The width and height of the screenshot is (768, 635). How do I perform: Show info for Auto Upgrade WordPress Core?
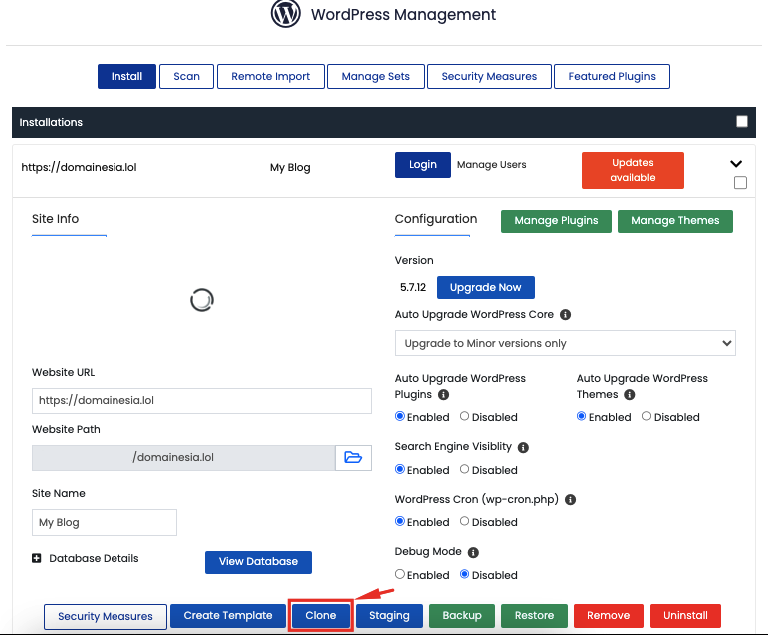pos(565,315)
